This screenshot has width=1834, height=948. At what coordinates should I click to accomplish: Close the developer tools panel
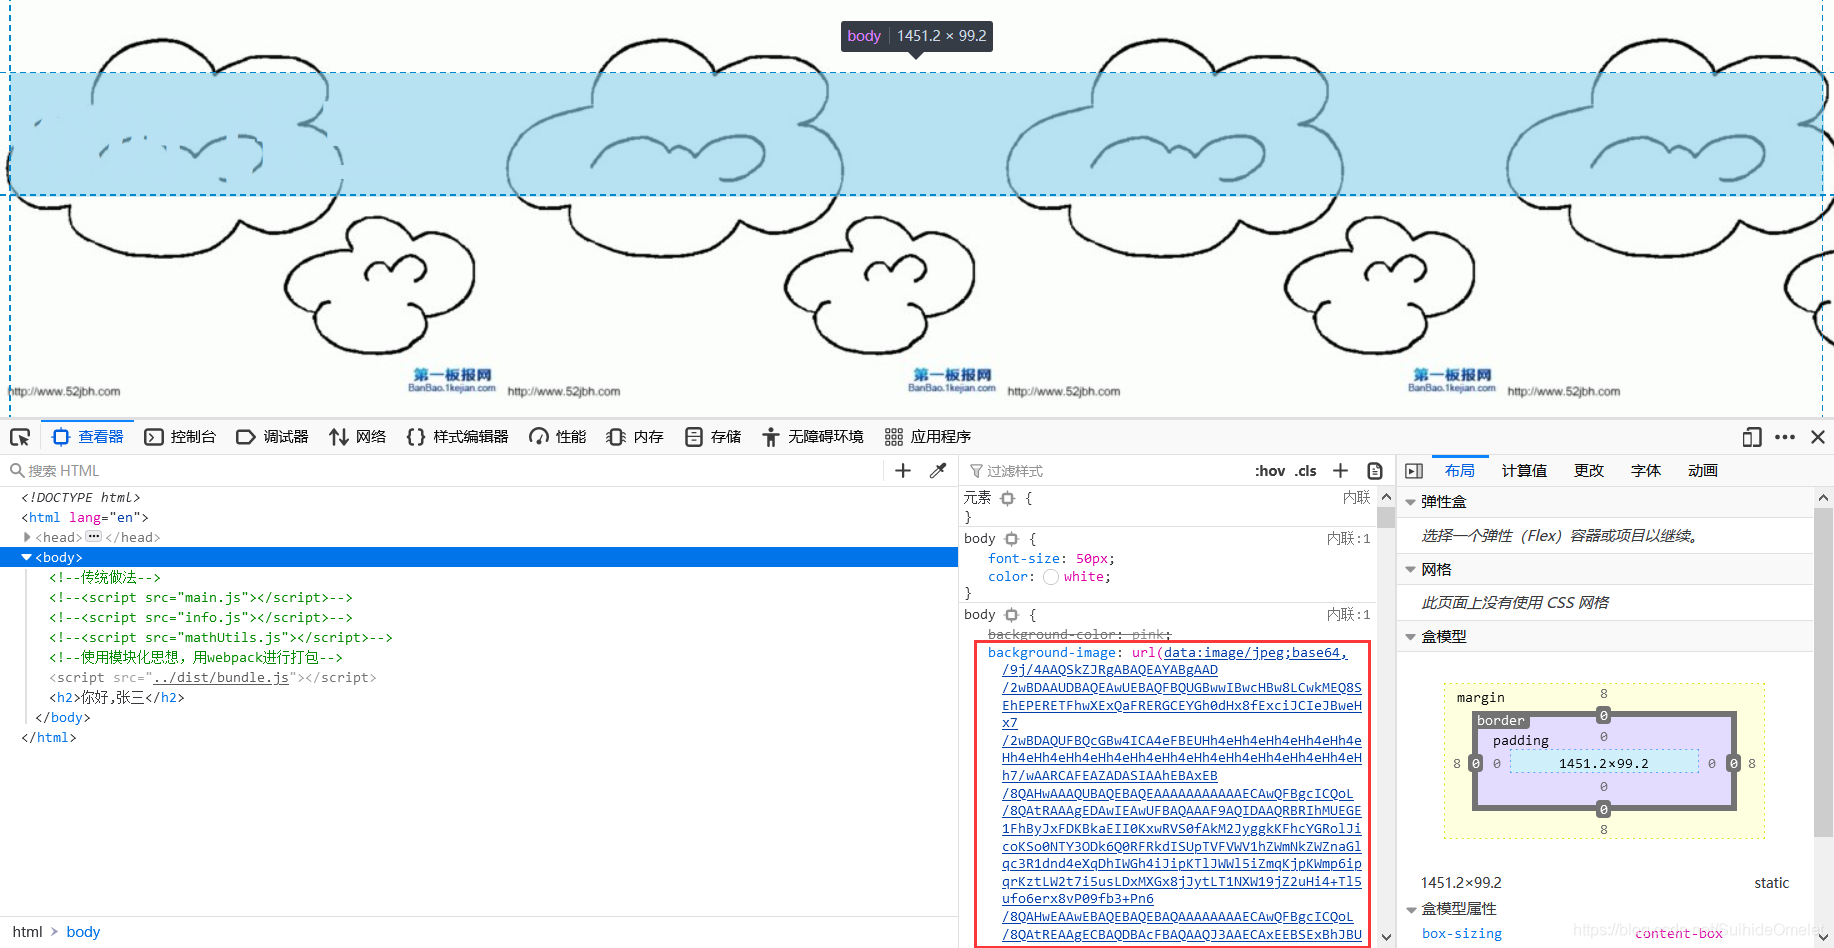point(1818,437)
